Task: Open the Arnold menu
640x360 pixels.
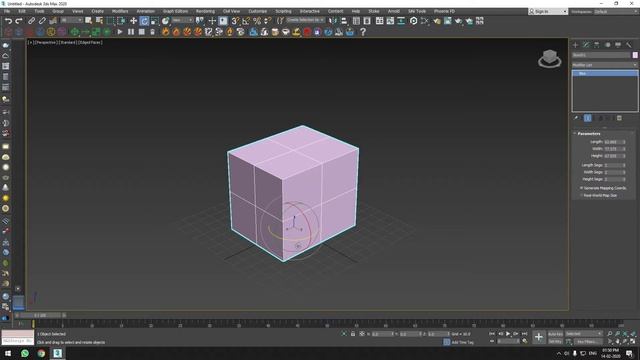Action: pyautogui.click(x=393, y=11)
